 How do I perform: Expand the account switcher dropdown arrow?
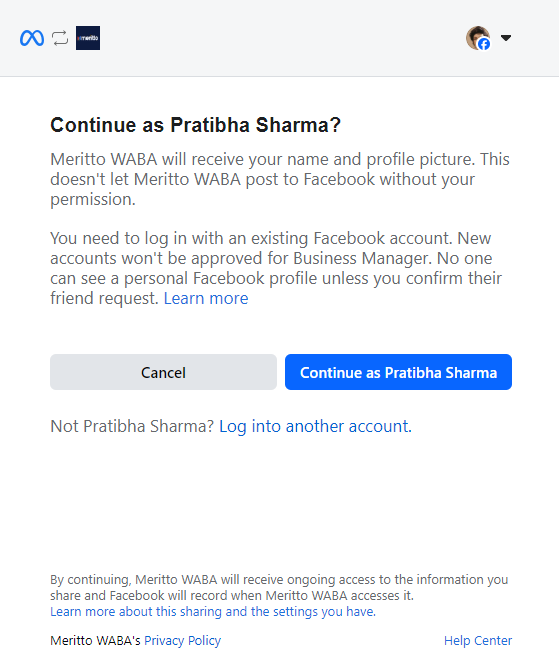506,38
